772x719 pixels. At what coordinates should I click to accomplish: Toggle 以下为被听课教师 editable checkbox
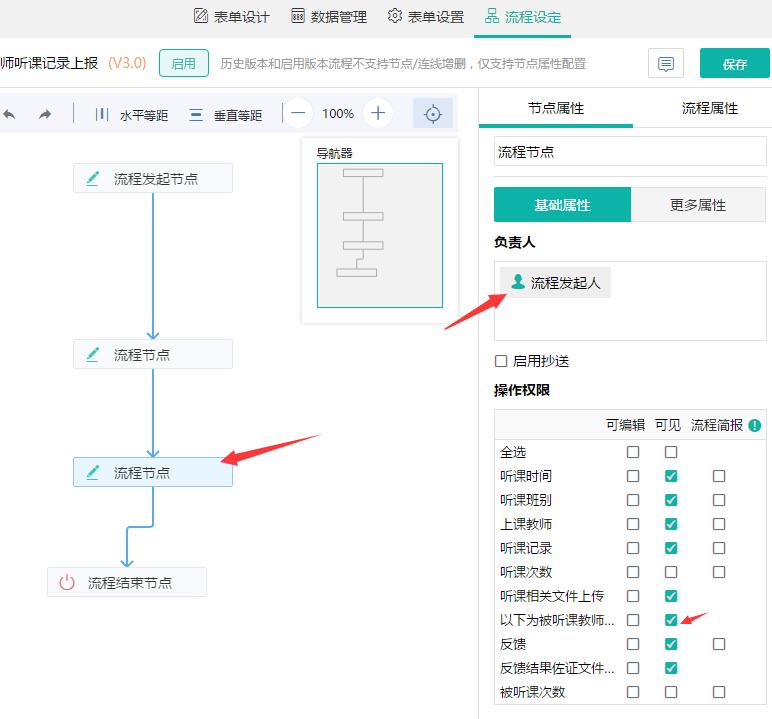click(x=633, y=620)
